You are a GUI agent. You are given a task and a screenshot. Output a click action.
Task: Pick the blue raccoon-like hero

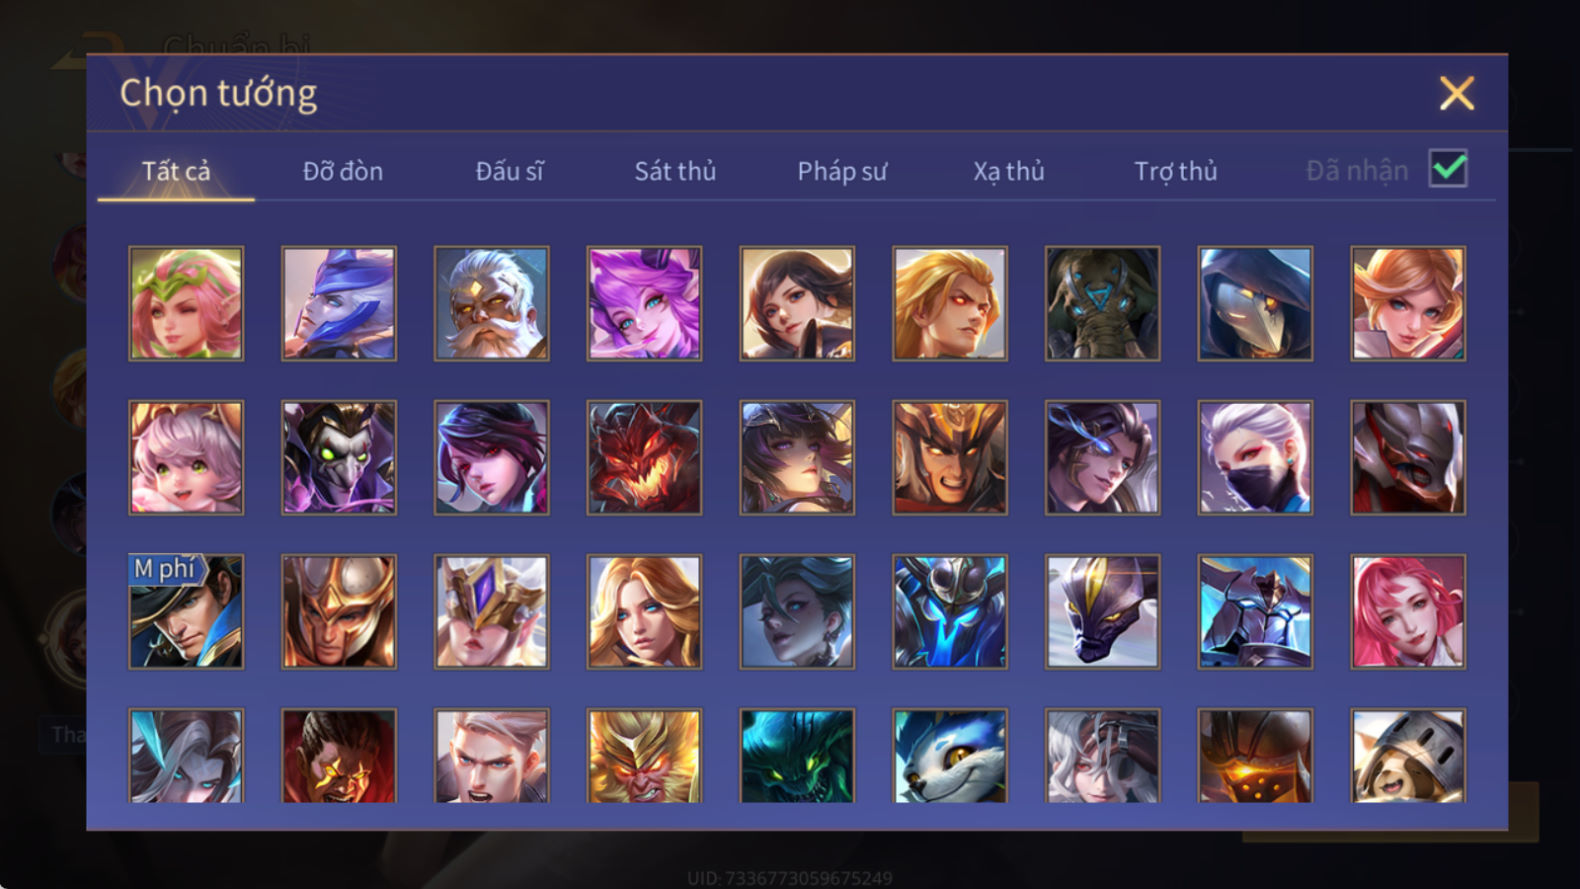[950, 755]
